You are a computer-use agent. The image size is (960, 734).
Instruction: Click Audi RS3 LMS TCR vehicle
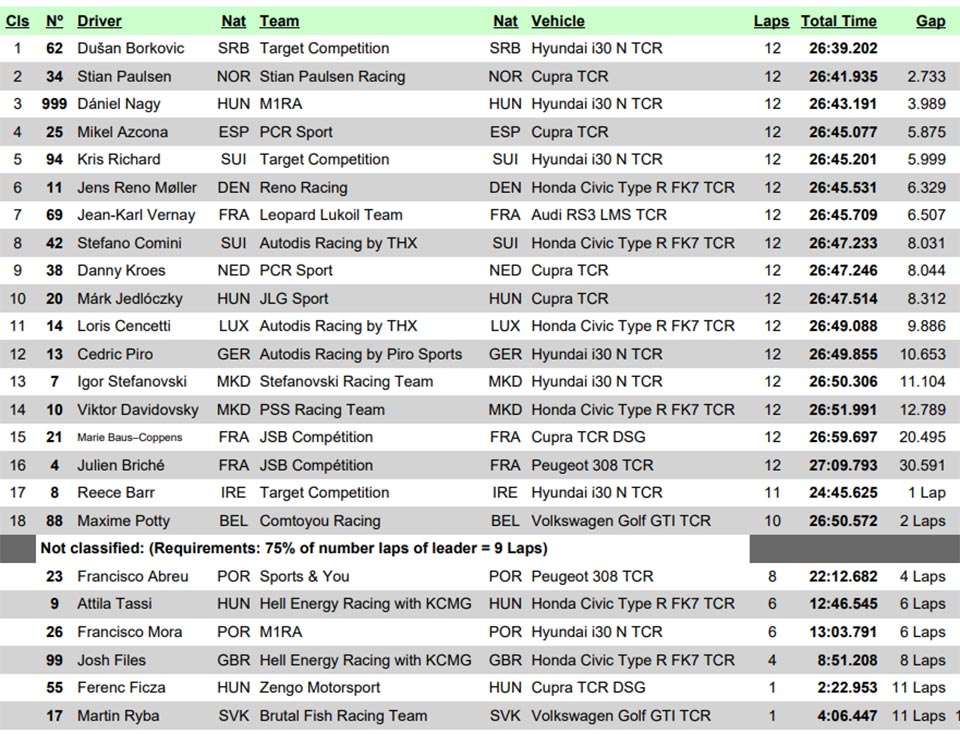click(x=599, y=215)
